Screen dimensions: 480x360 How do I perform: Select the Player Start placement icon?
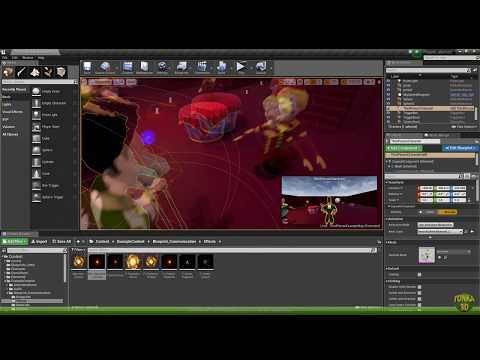click(36, 127)
